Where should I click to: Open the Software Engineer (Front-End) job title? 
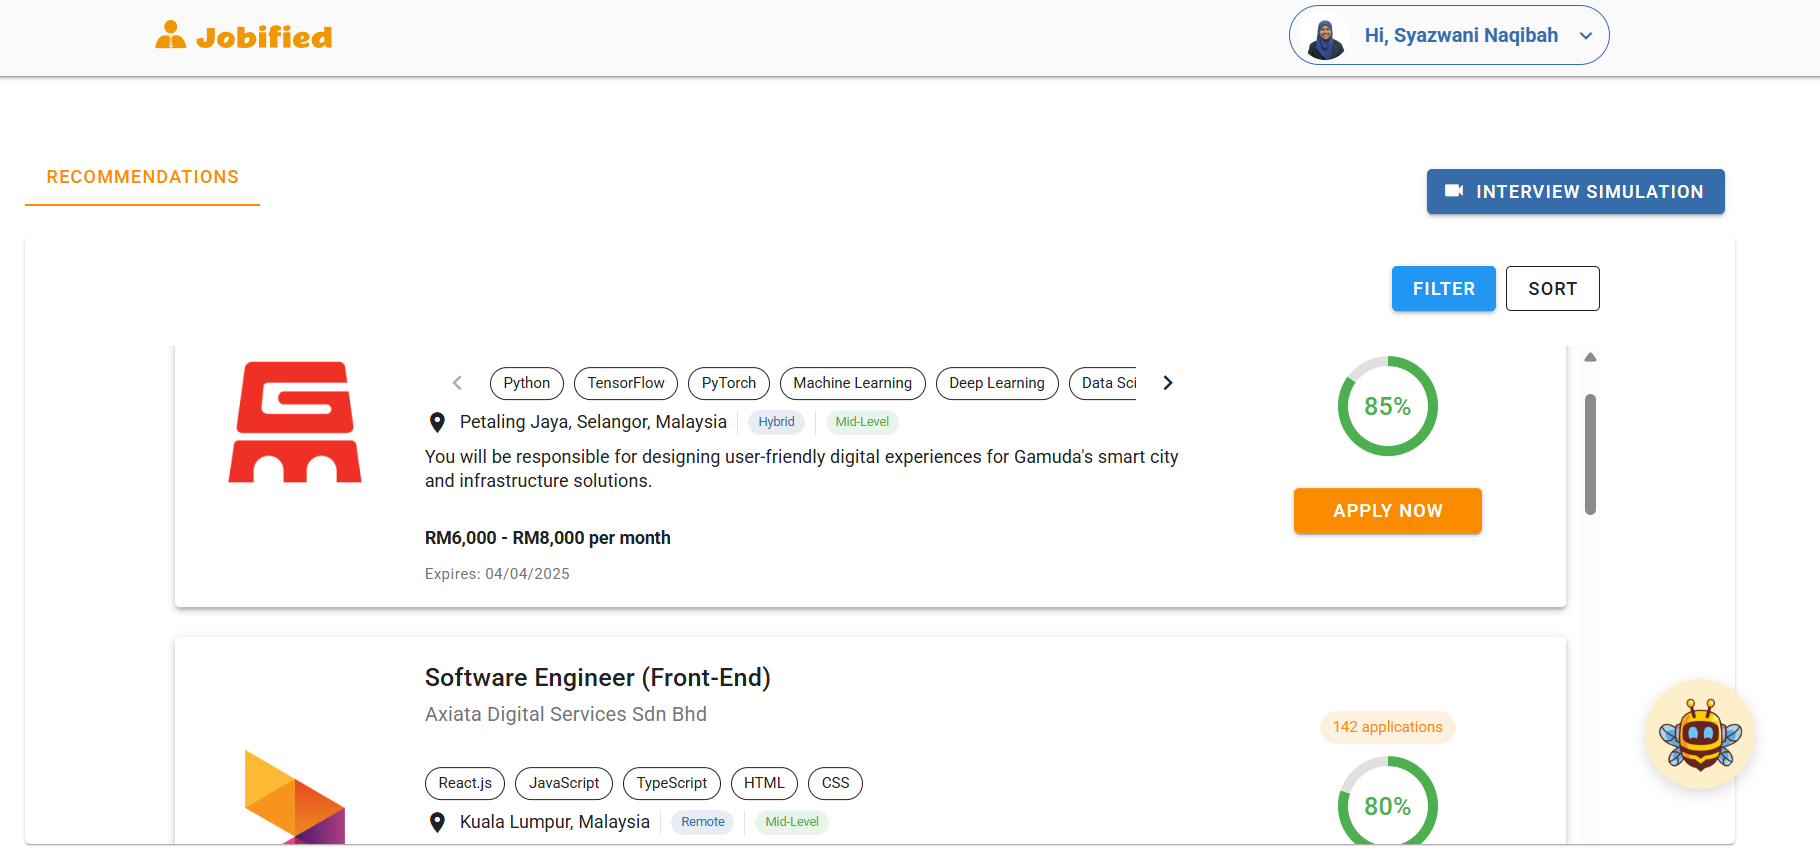pyautogui.click(x=597, y=678)
